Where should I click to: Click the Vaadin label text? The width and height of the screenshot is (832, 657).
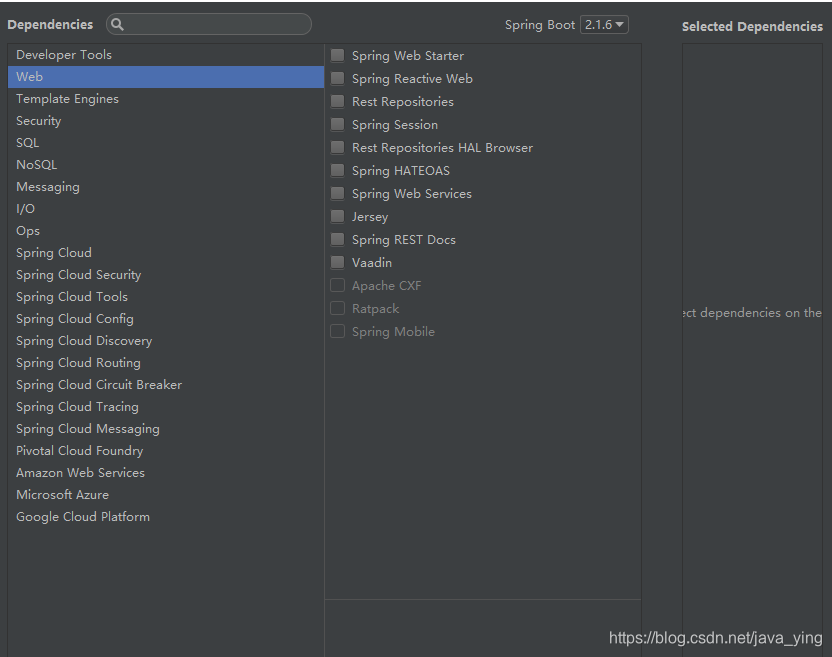[x=372, y=263]
